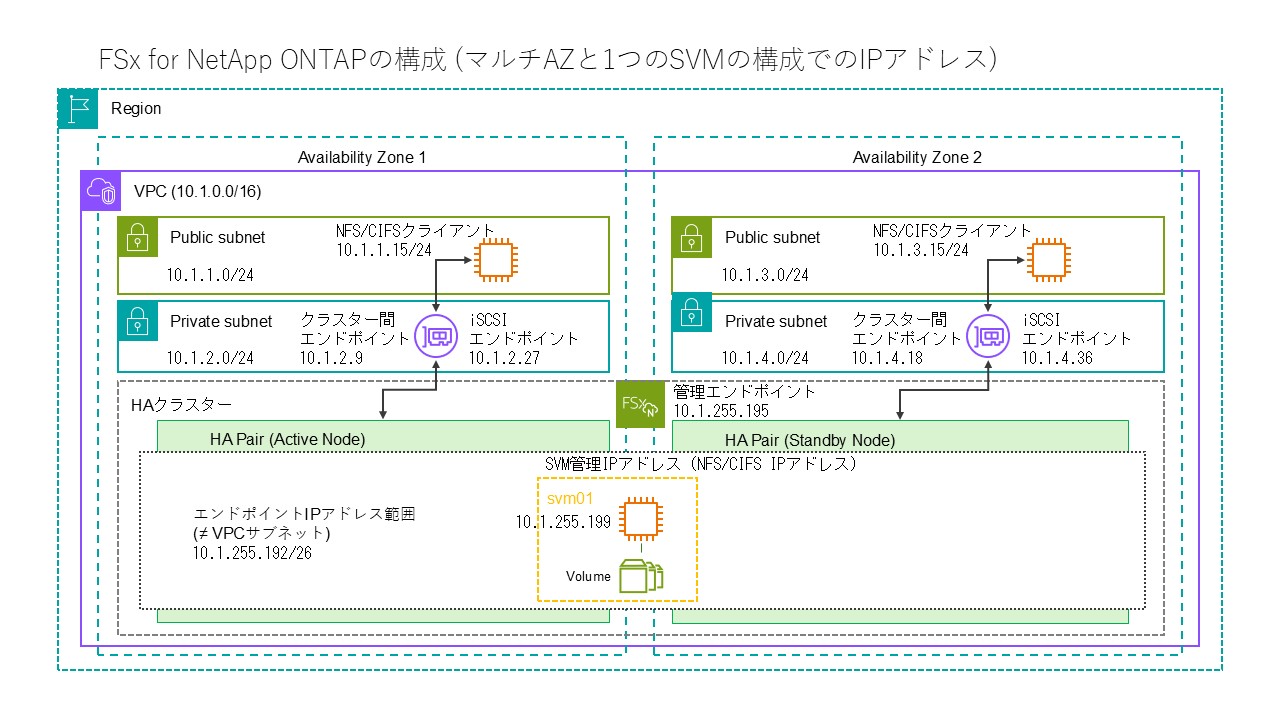Select the client address "10.1.1.15/24"
Screen dimensions: 1280x720
385,249
